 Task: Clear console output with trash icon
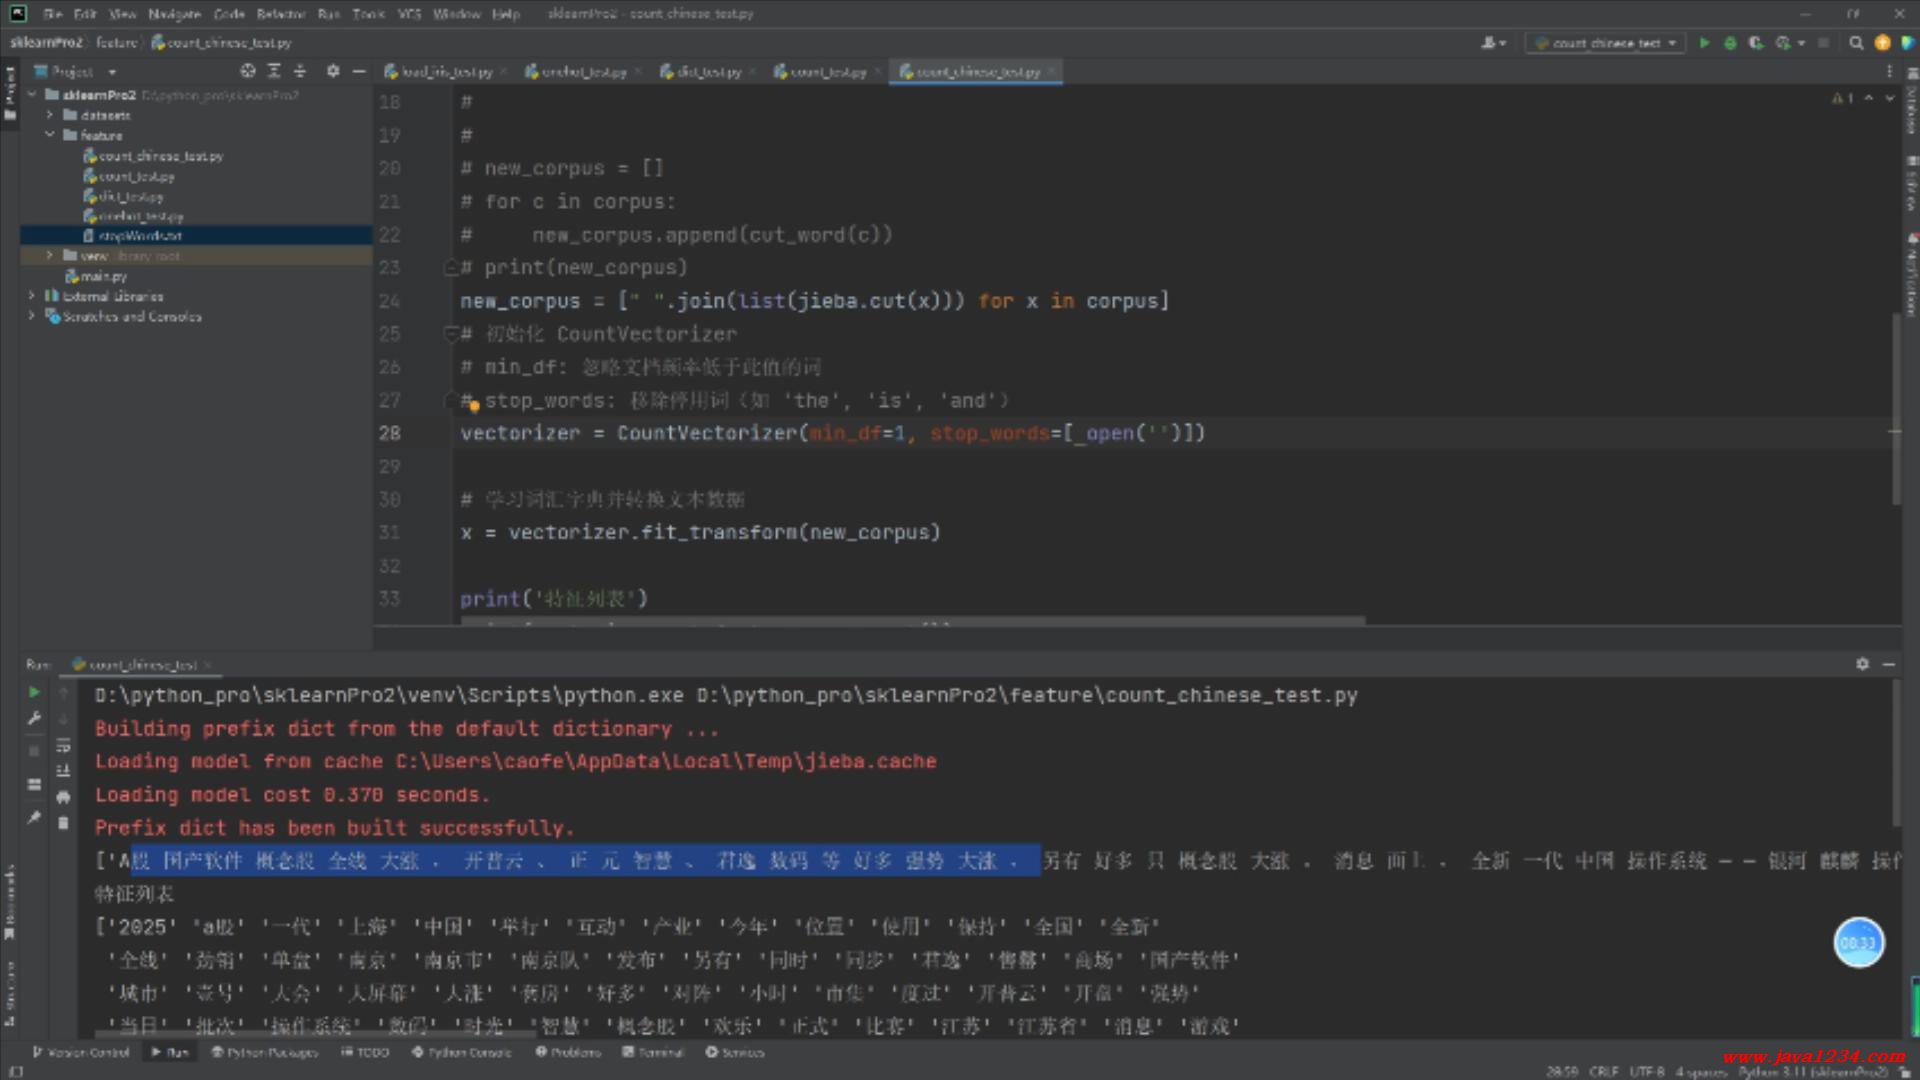coord(63,823)
